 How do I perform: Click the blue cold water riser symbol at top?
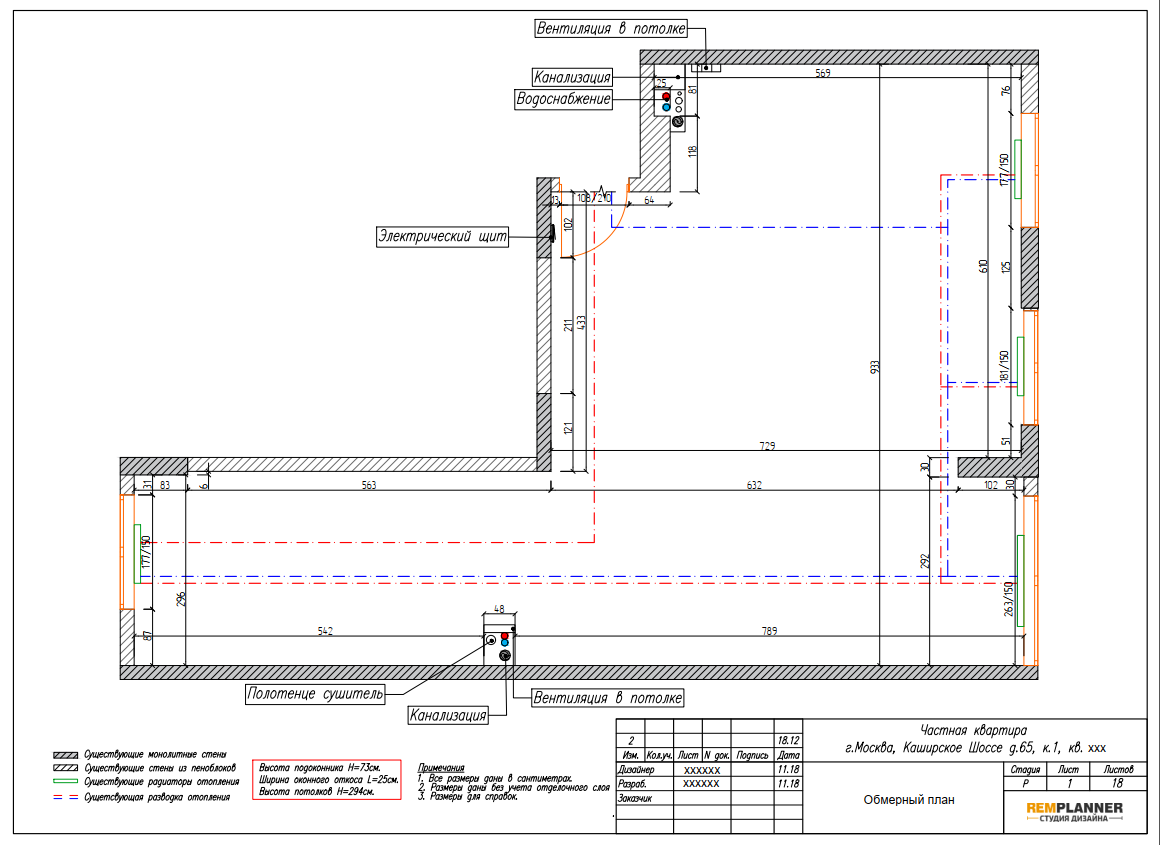[x=666, y=107]
